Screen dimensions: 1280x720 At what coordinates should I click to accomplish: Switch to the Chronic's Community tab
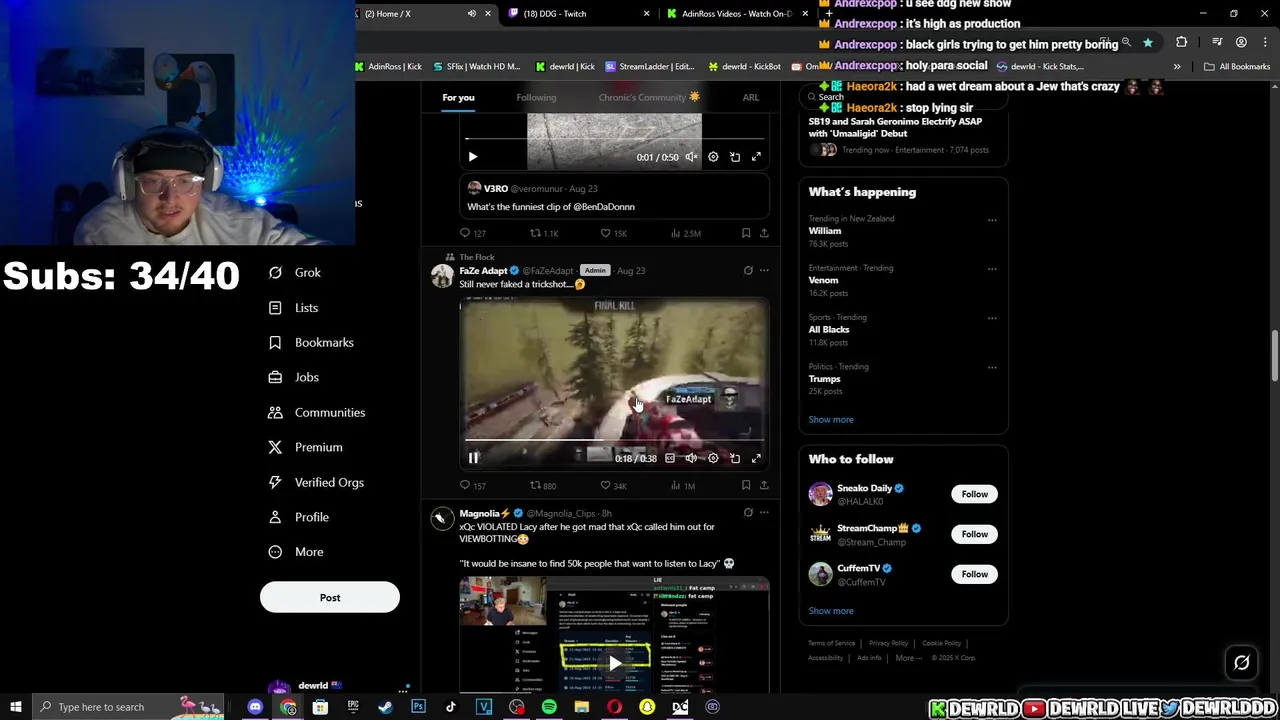(649, 97)
